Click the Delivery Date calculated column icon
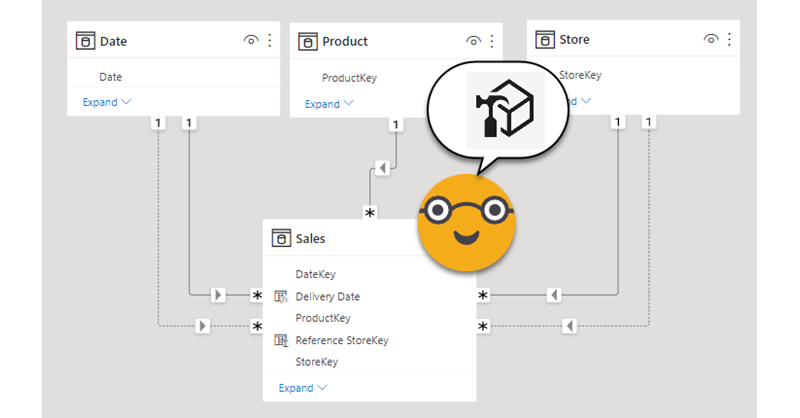Screen dimensions: 800x418 pyautogui.click(x=281, y=296)
